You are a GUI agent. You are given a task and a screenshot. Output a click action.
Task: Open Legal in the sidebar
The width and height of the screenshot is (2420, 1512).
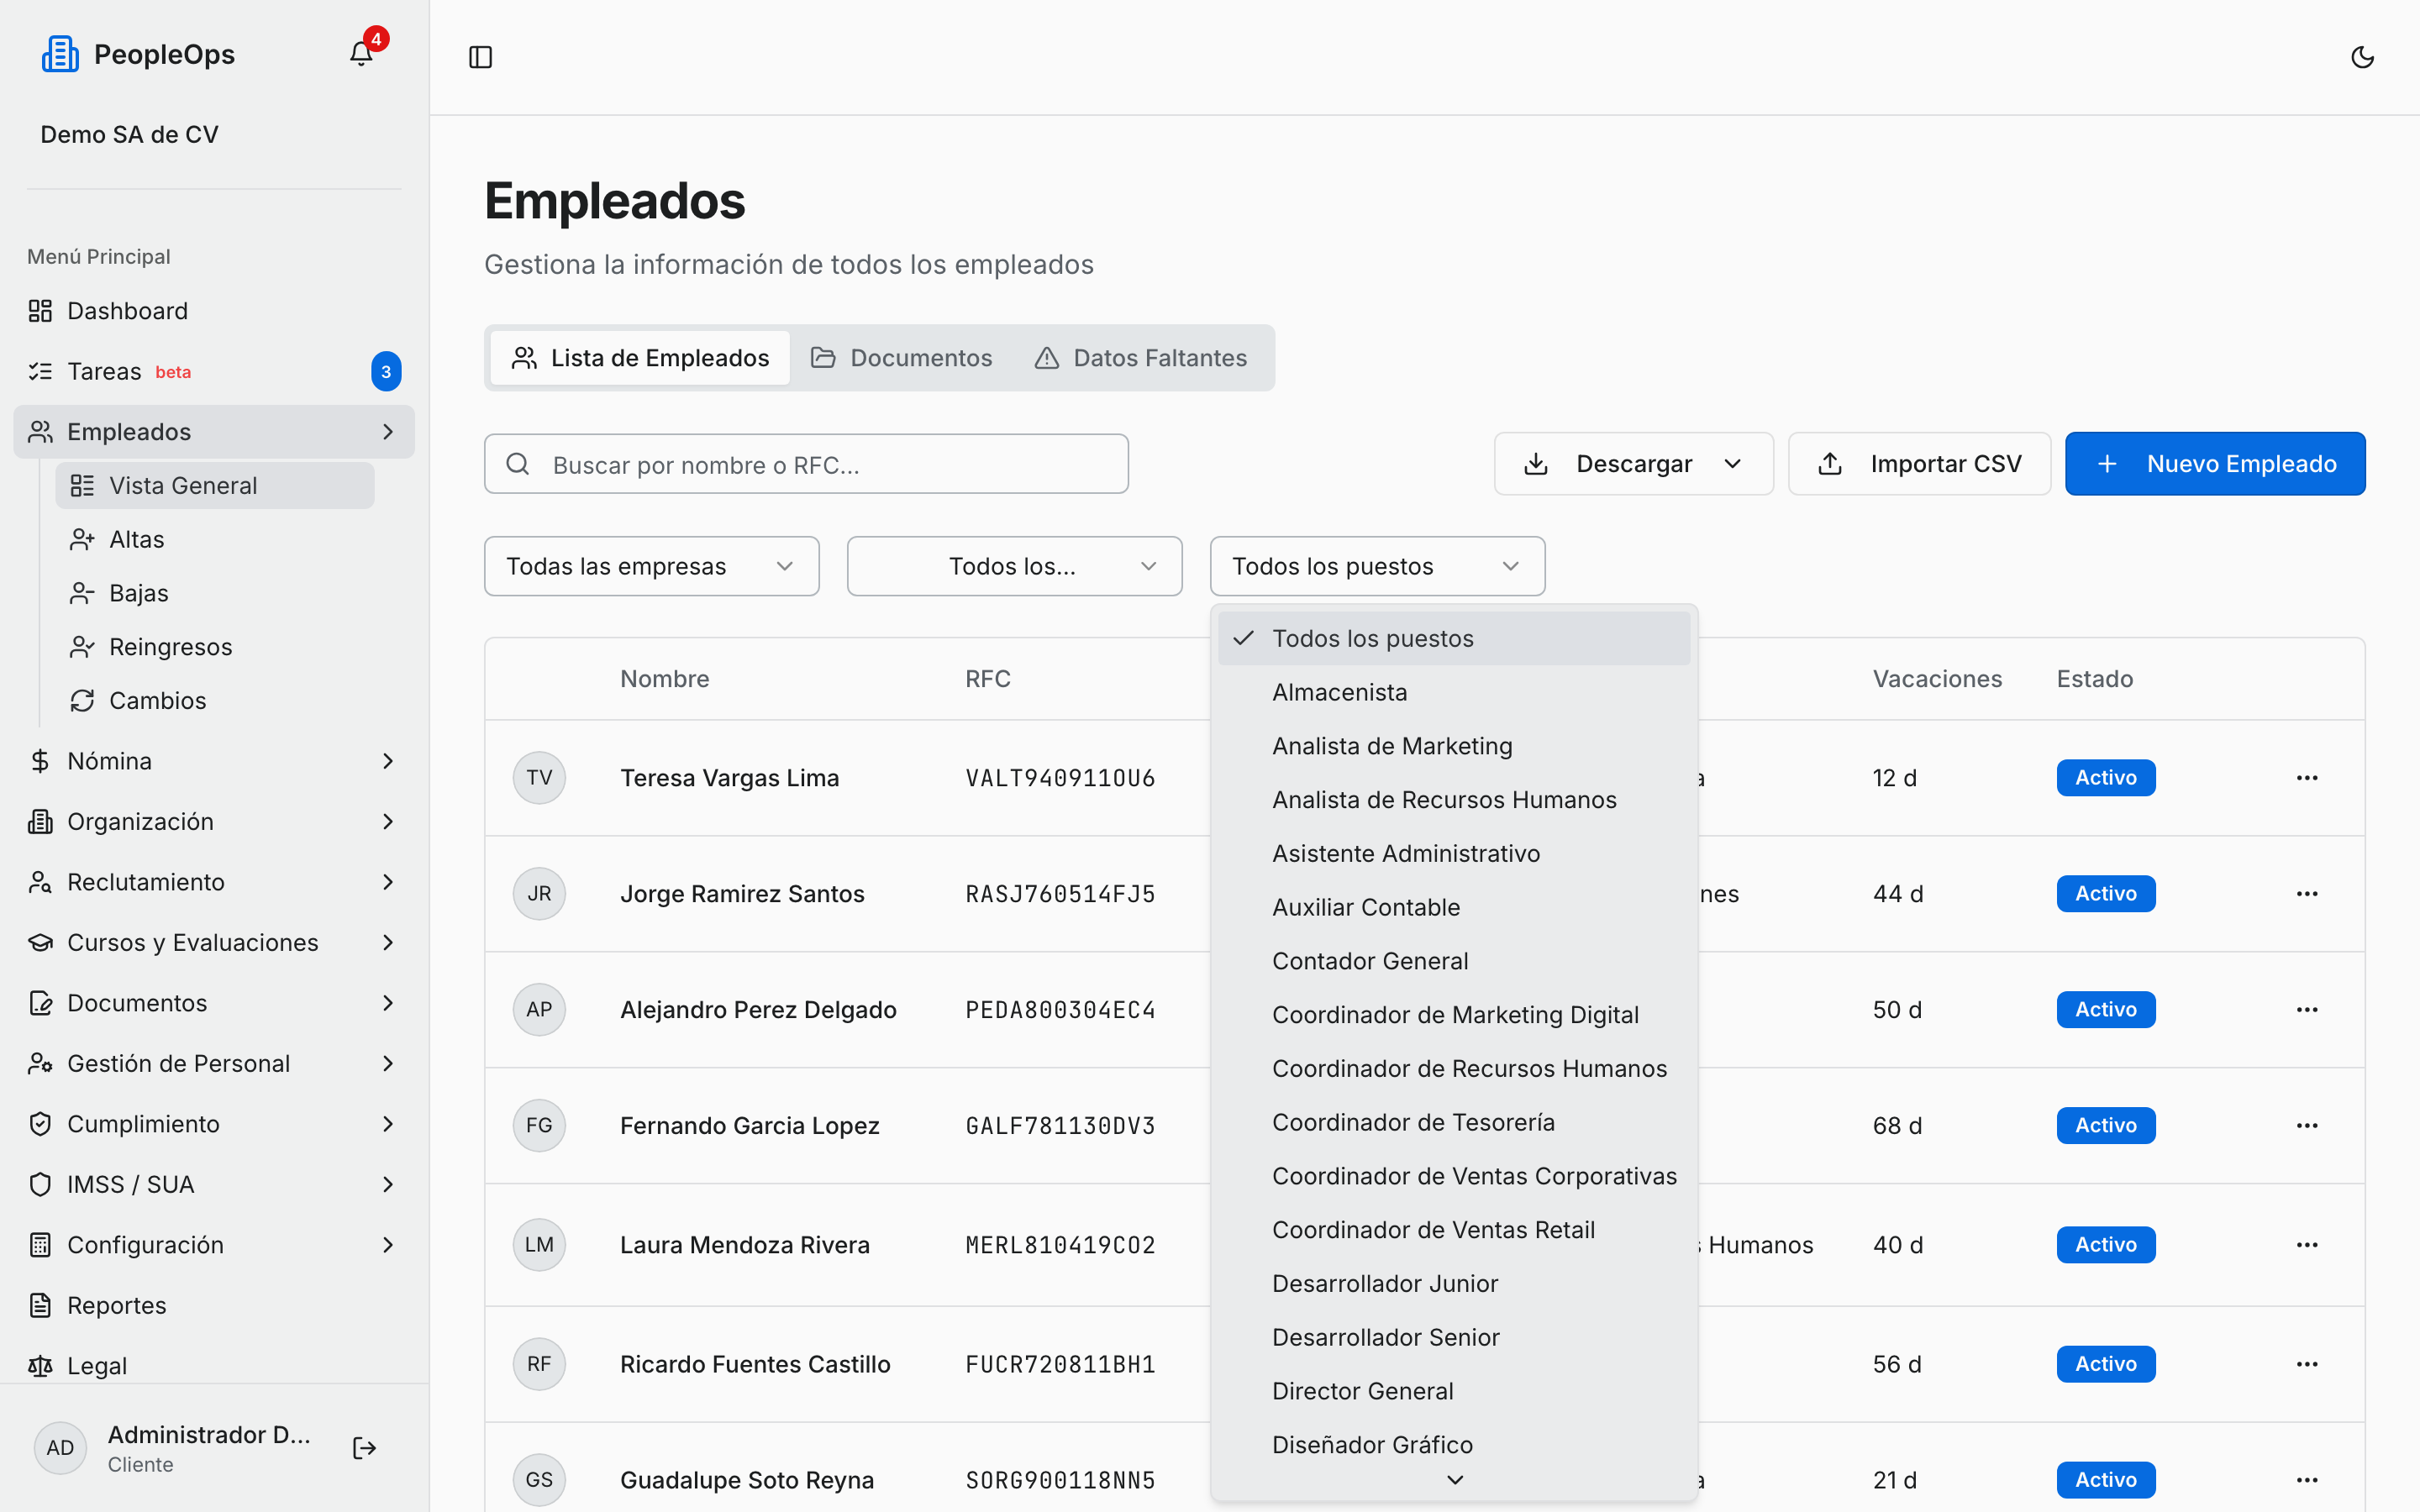click(214, 1365)
